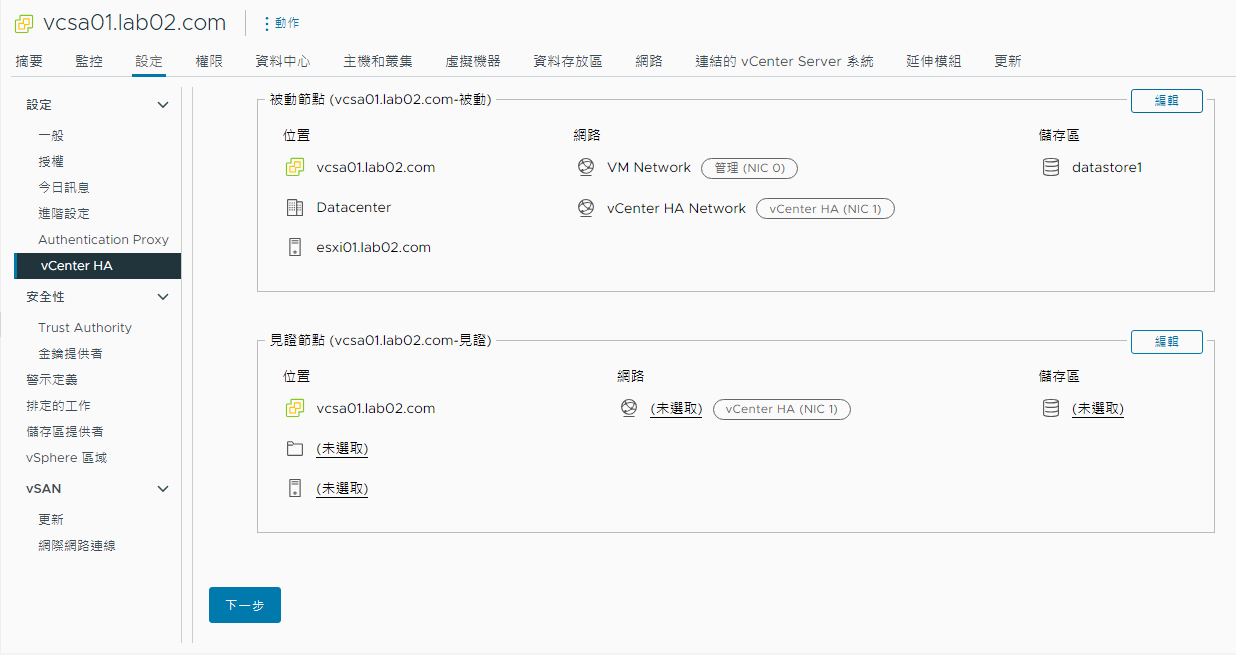Select host (未選取) link in 見證節點
This screenshot has height=655, width=1236.
pyautogui.click(x=342, y=489)
